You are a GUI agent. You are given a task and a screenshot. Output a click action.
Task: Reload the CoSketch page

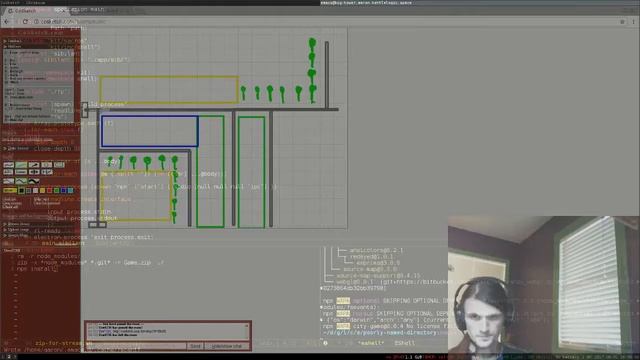25,22
